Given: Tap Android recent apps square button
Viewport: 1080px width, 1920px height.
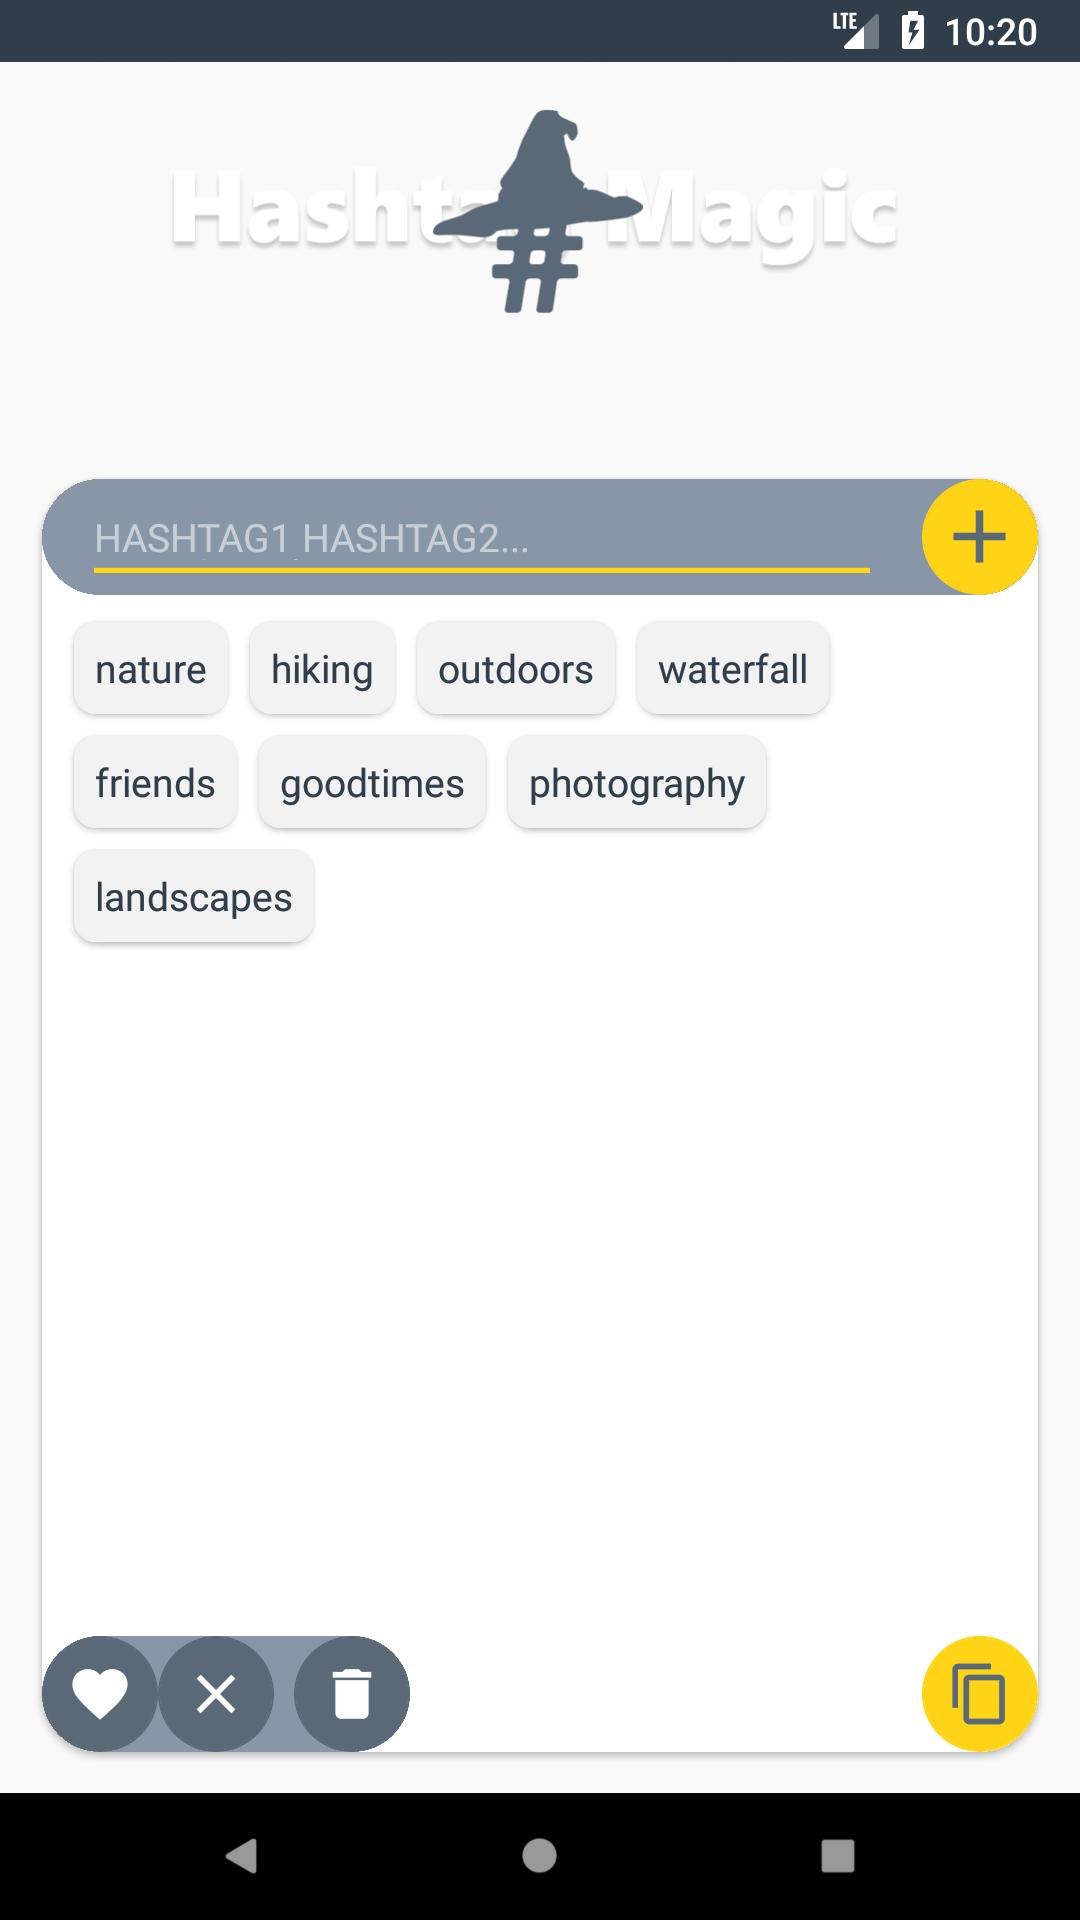Looking at the screenshot, I should tap(838, 1856).
